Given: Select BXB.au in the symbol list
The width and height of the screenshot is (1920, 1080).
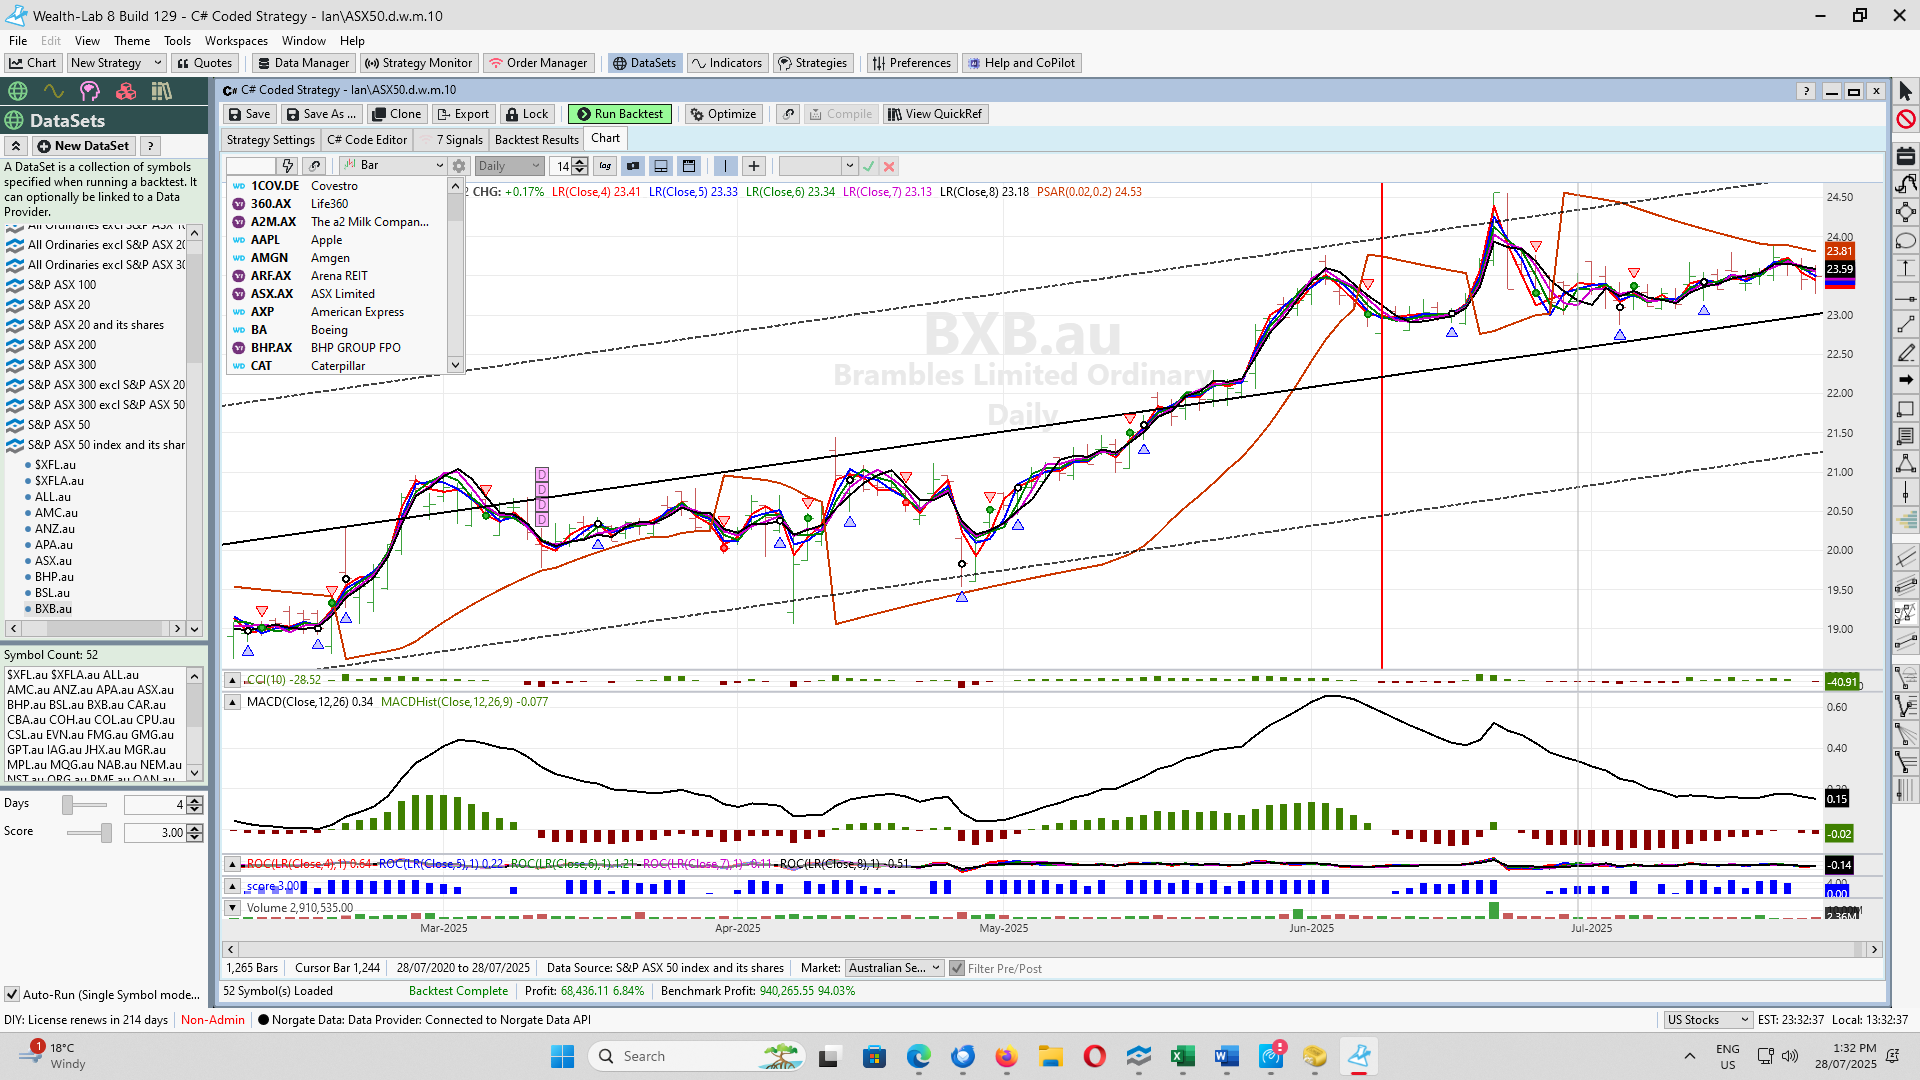Looking at the screenshot, I should pos(53,609).
